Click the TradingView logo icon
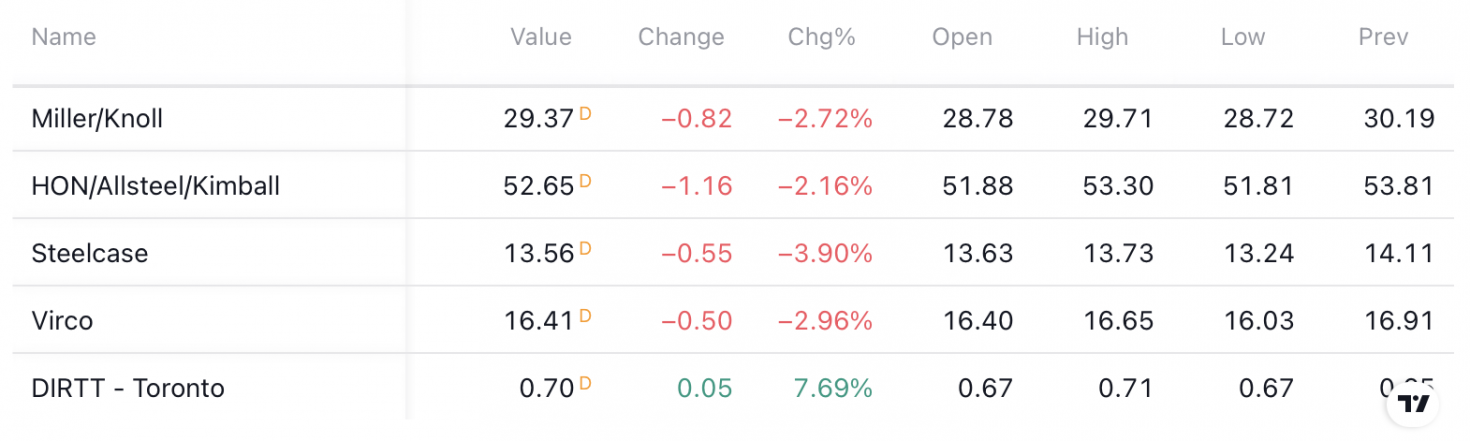This screenshot has width=1470, height=441. coord(1414,403)
